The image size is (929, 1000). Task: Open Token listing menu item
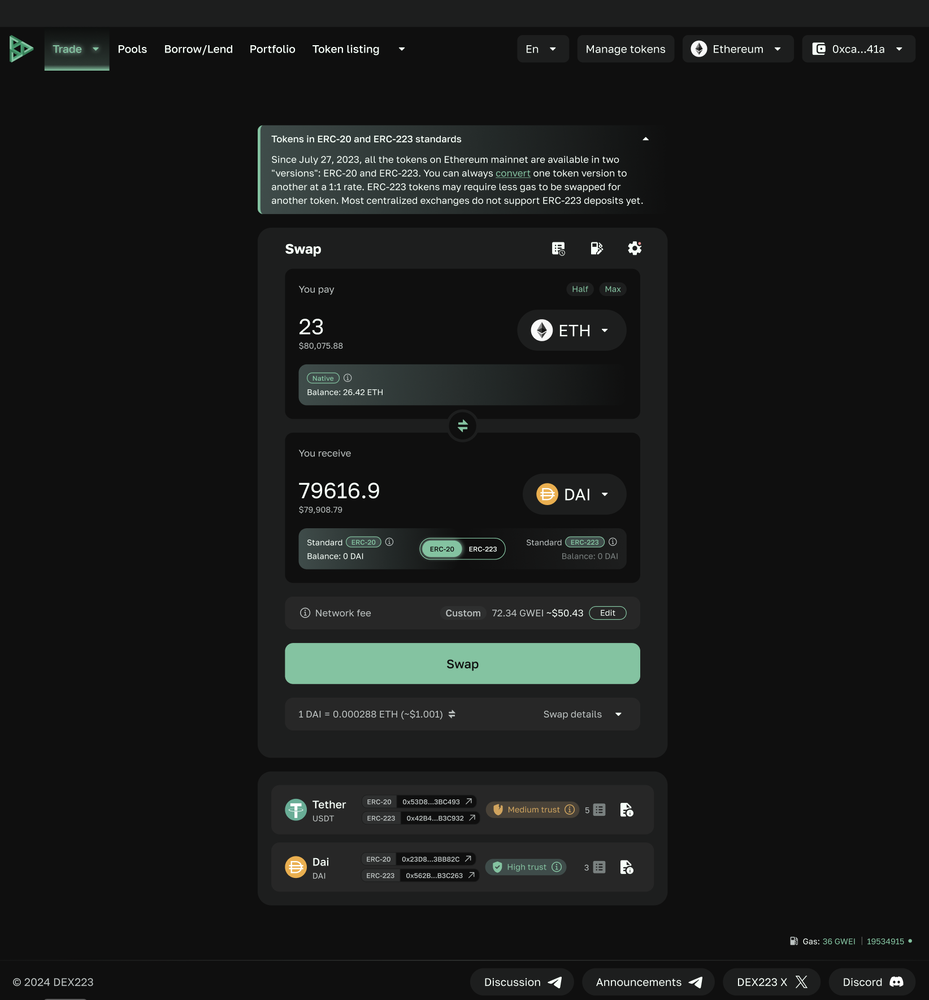346,49
